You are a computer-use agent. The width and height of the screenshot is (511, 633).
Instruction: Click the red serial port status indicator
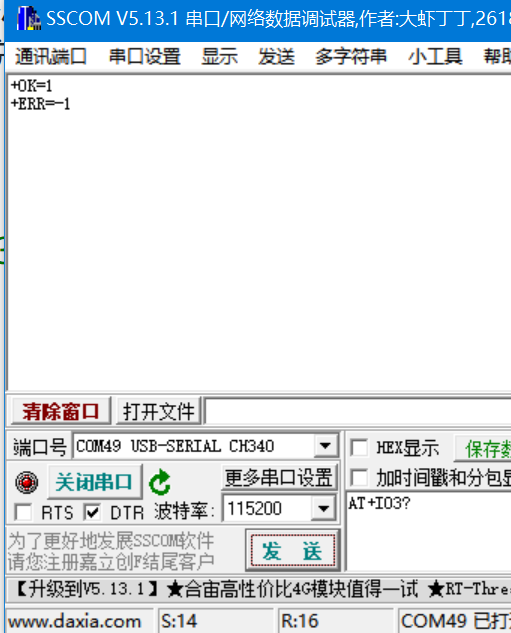point(27,482)
